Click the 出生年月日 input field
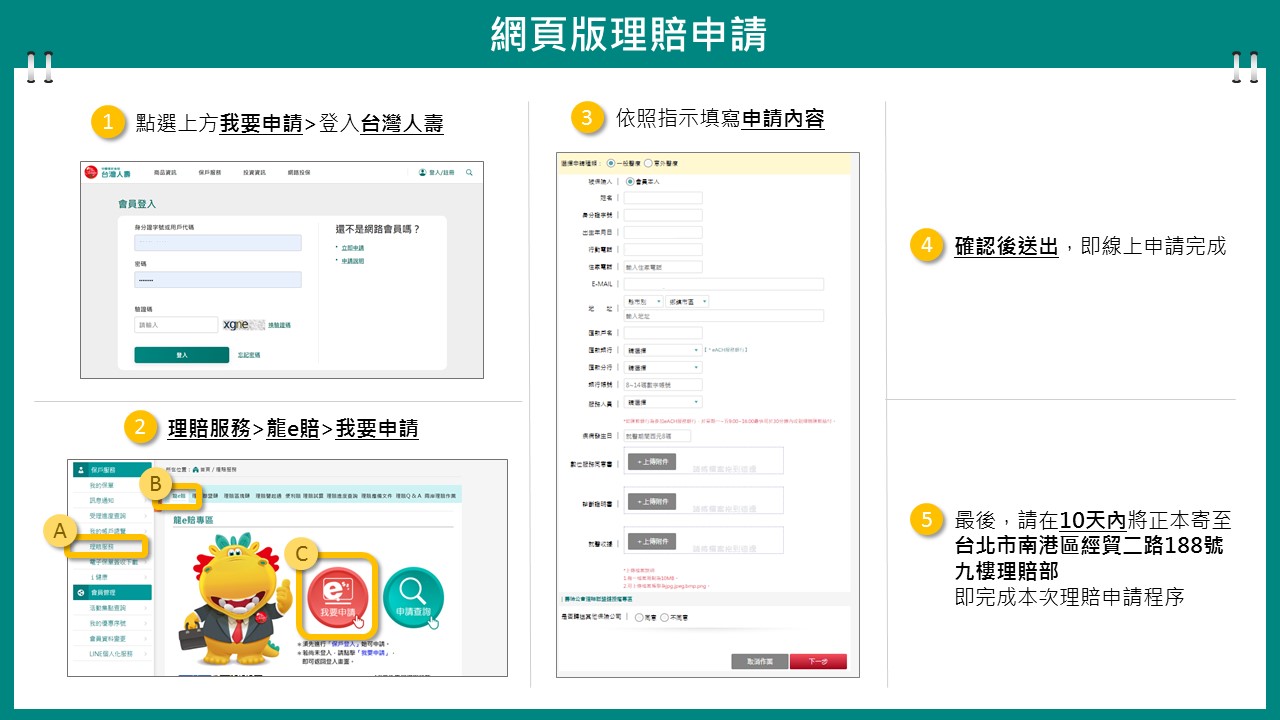The image size is (1280, 720). coord(663,232)
